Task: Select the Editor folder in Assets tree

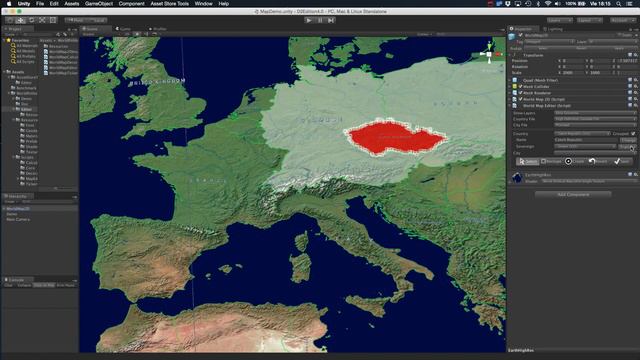Action: (24, 109)
